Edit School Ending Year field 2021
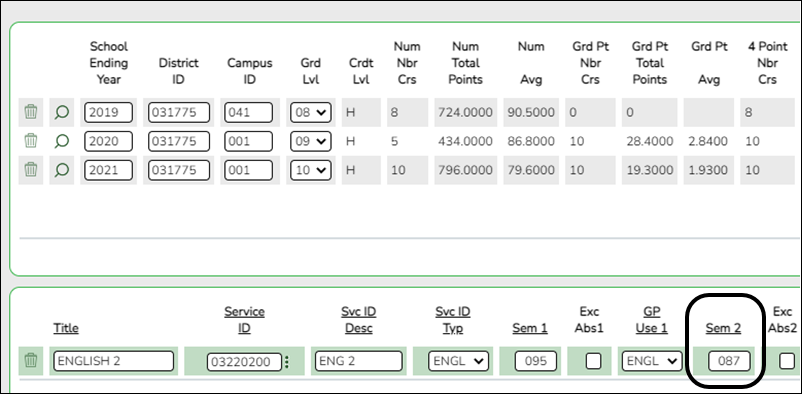This screenshot has height=394, width=802. [x=108, y=169]
